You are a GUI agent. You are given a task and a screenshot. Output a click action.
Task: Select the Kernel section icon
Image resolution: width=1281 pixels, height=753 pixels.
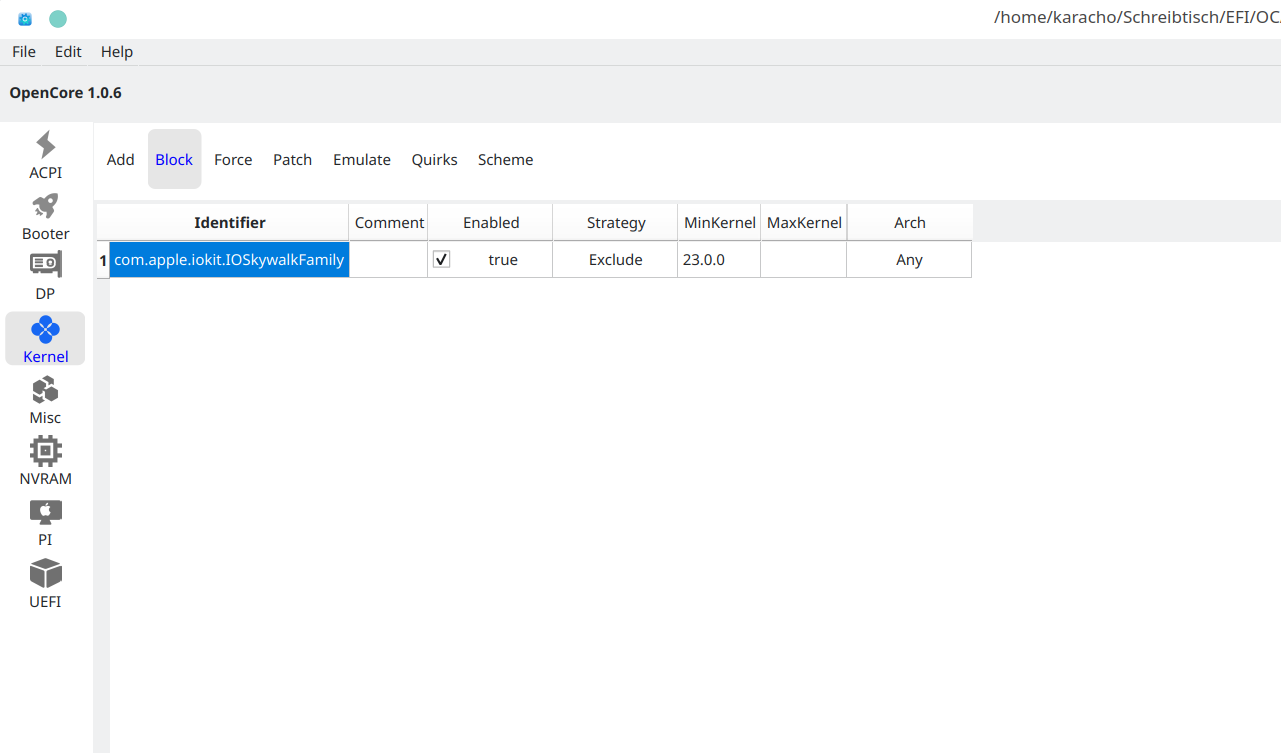(x=45, y=329)
